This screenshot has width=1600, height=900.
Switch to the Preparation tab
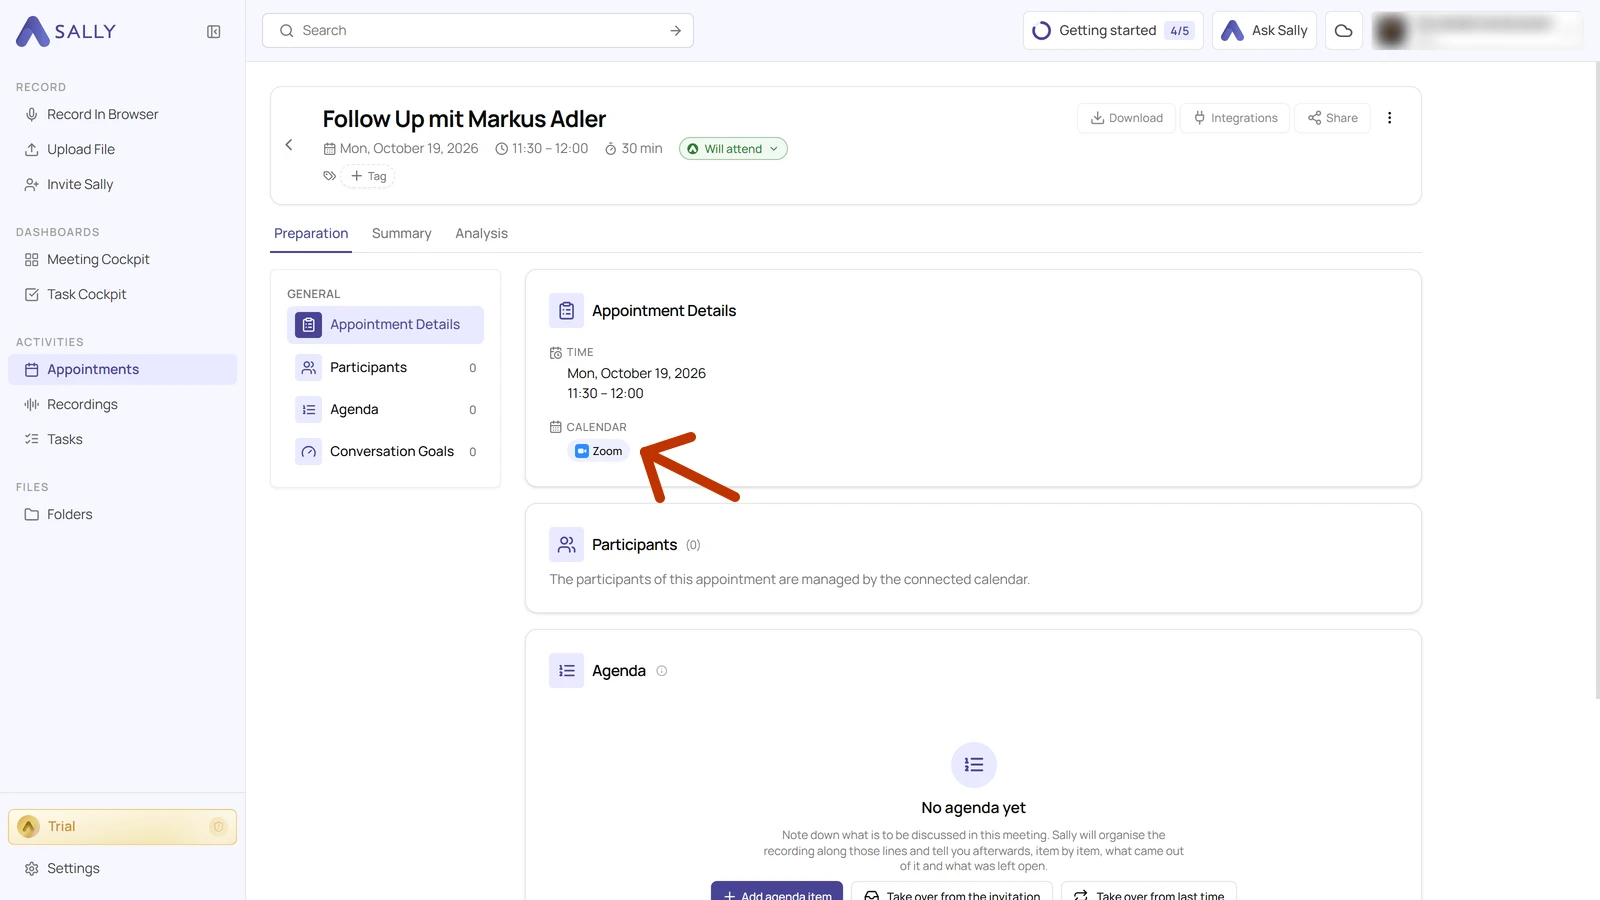[x=311, y=233]
